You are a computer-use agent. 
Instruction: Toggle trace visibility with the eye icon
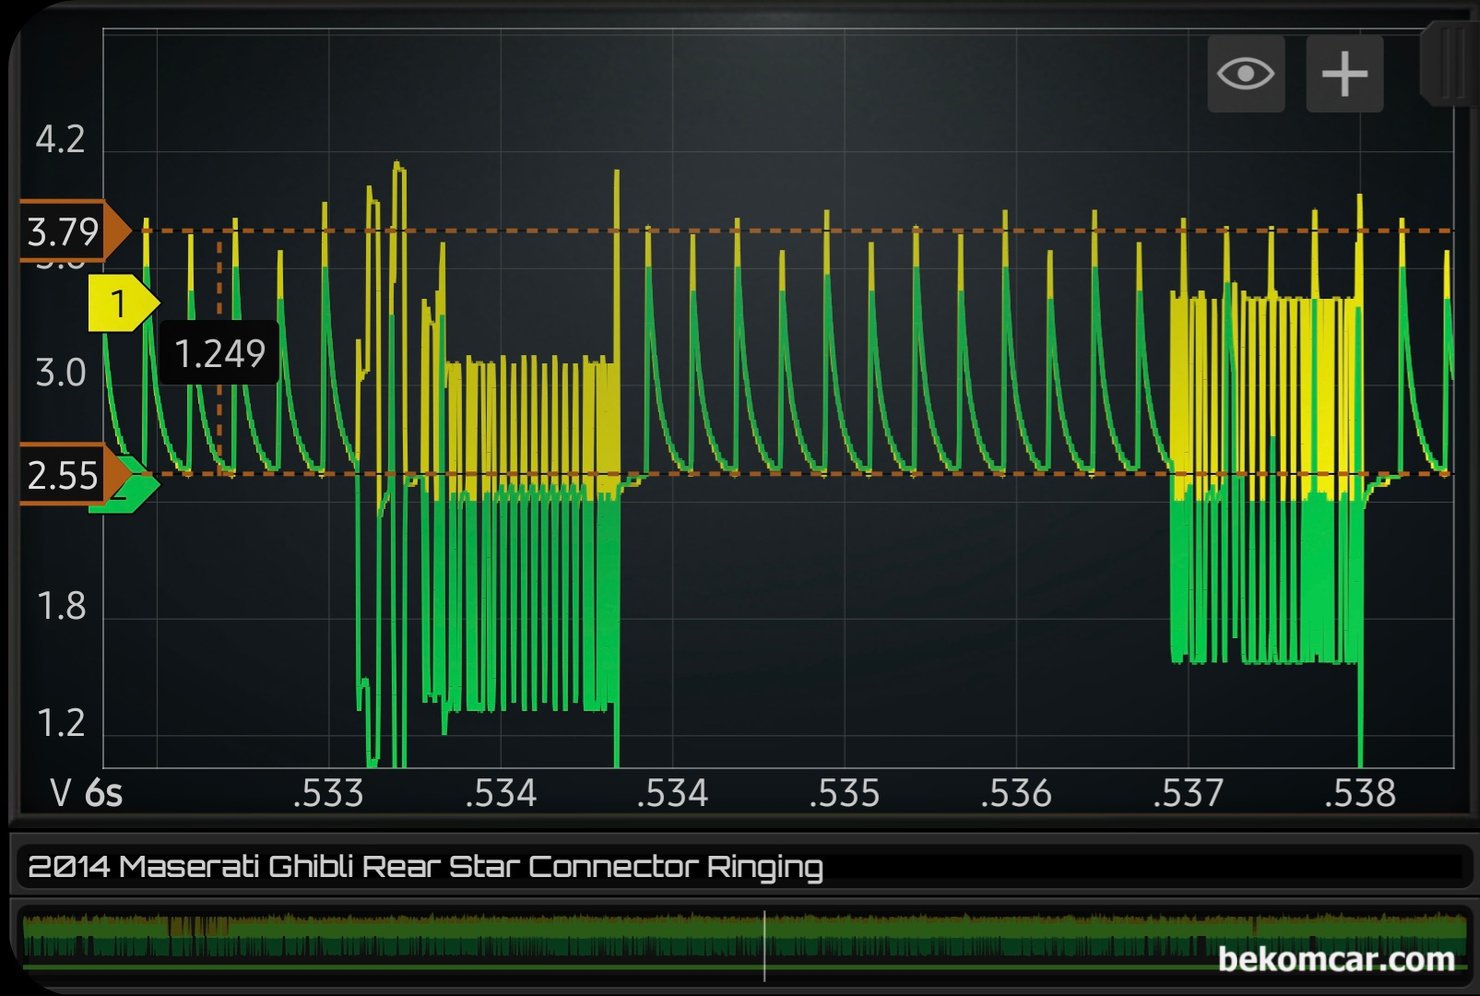coord(1245,74)
